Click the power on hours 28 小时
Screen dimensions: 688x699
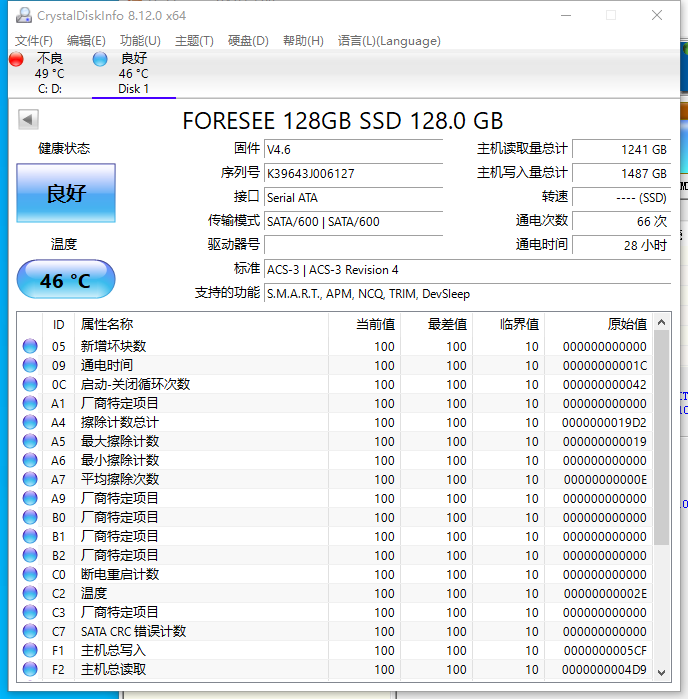622,245
